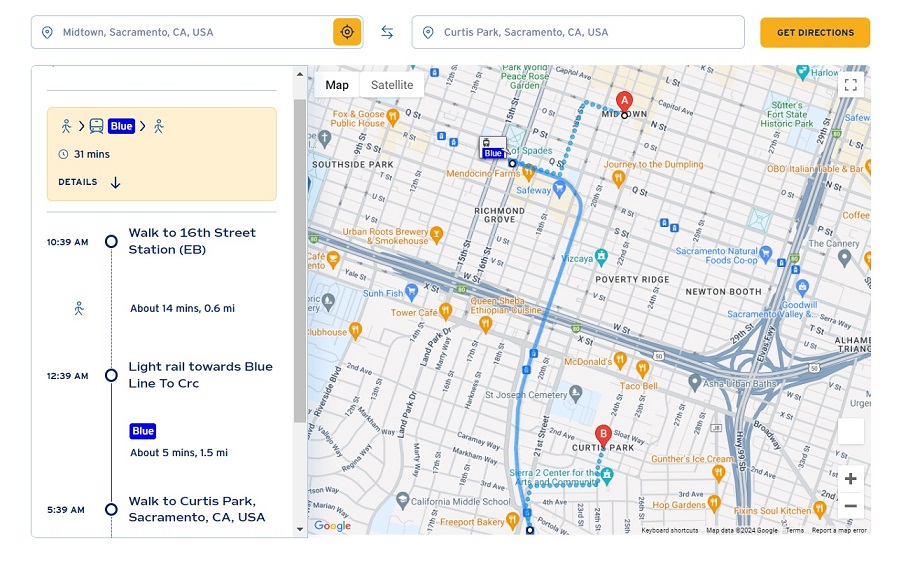Screen dimensions: 899x562
Task: Switch to the Satellite map view
Action: tap(392, 85)
